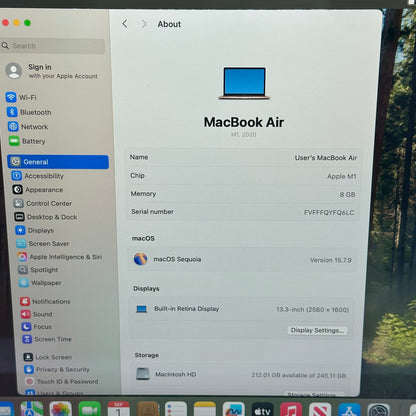Click System Settings in the Dock
The width and height of the screenshot is (416, 416).
pos(379,409)
